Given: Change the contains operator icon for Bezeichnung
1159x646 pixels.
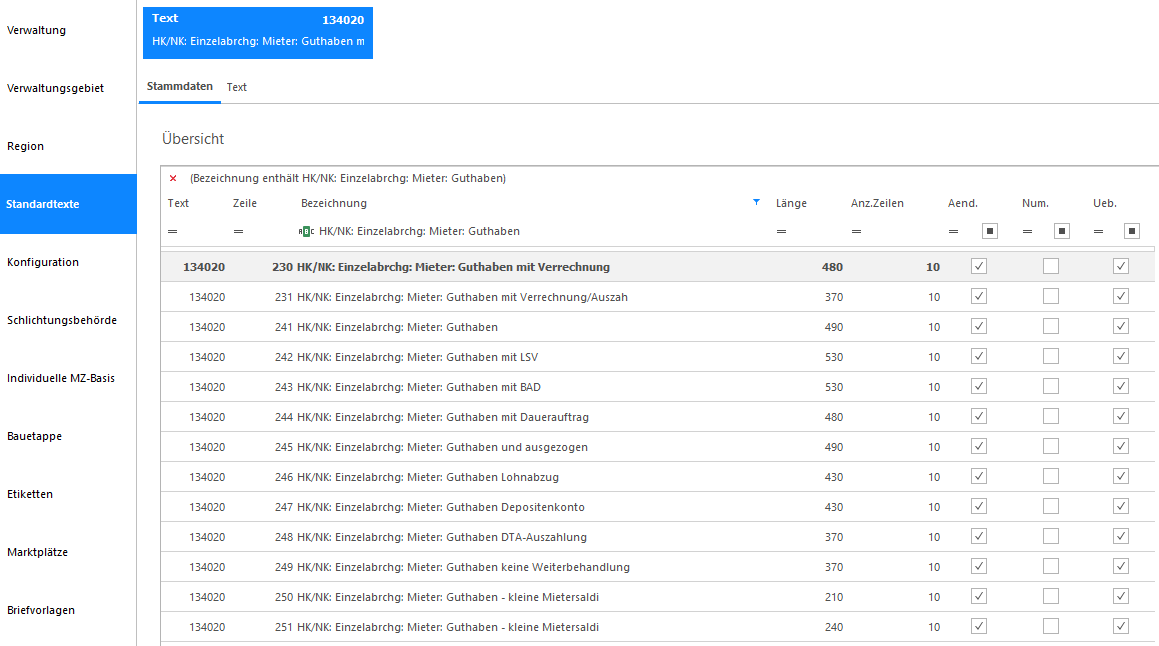Looking at the screenshot, I should pos(306,231).
